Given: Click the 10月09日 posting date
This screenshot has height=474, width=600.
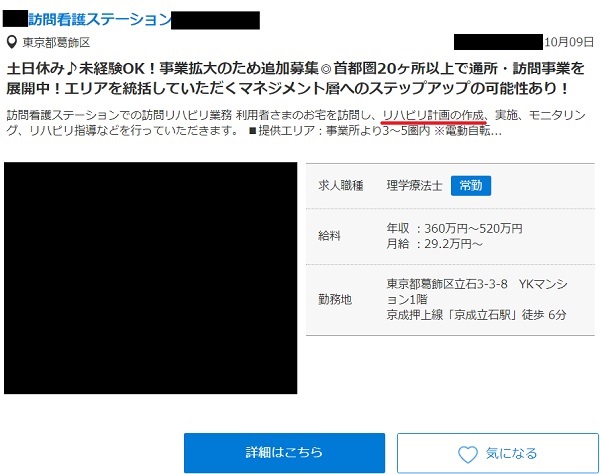Looking at the screenshot, I should pos(570,43).
